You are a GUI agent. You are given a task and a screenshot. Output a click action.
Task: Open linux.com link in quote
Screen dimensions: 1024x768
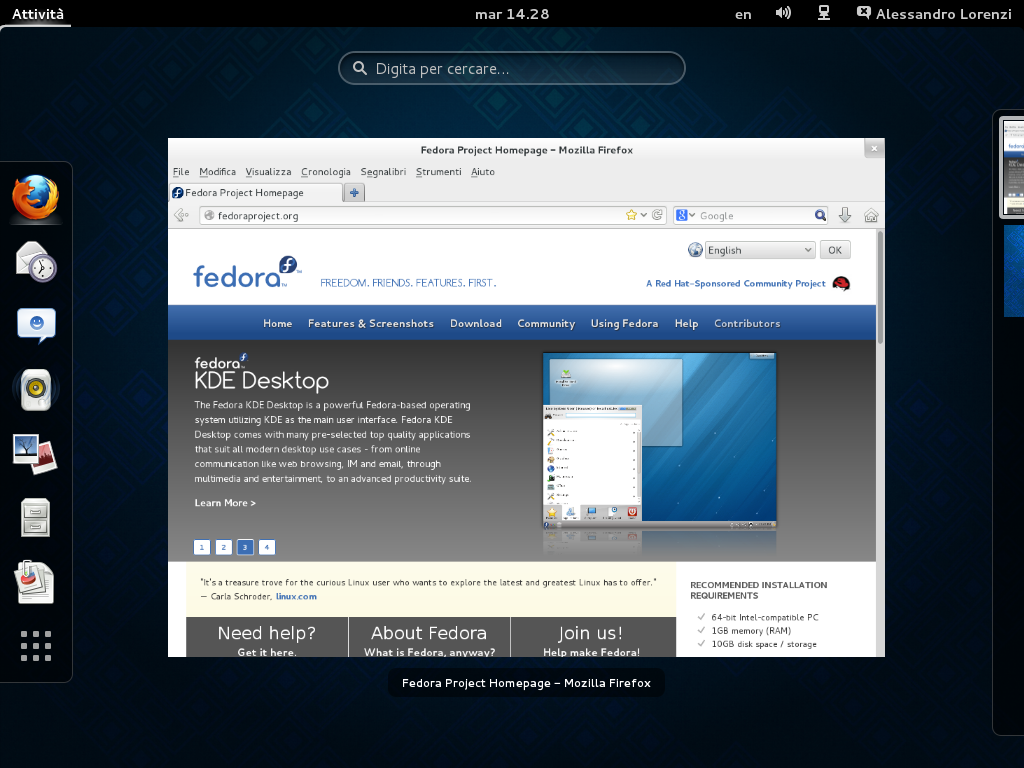[296, 596]
